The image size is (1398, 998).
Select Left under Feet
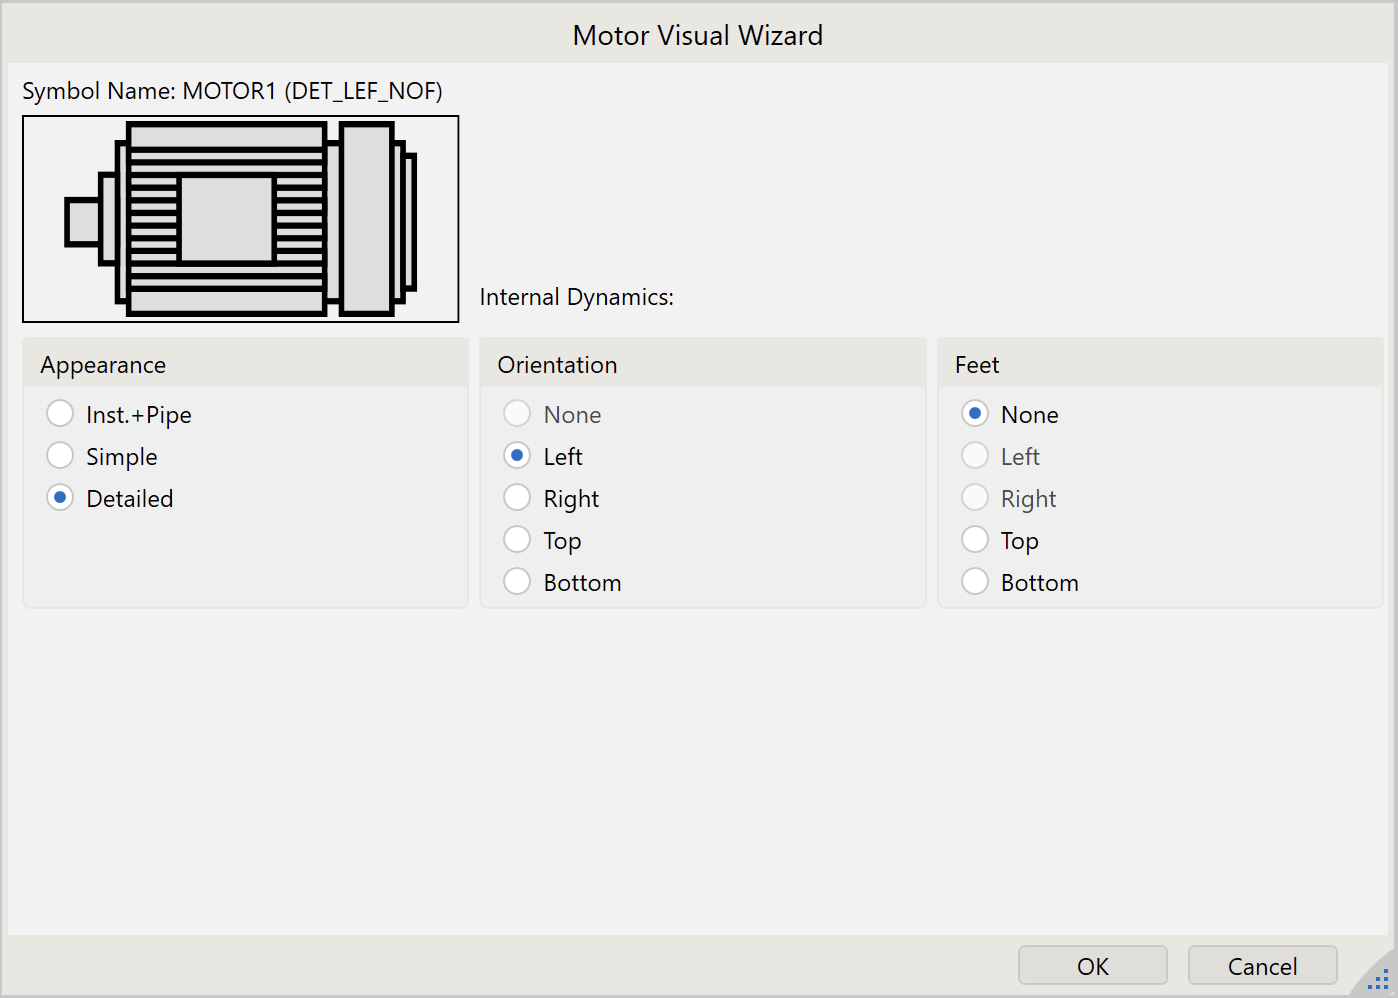pyautogui.click(x=975, y=456)
